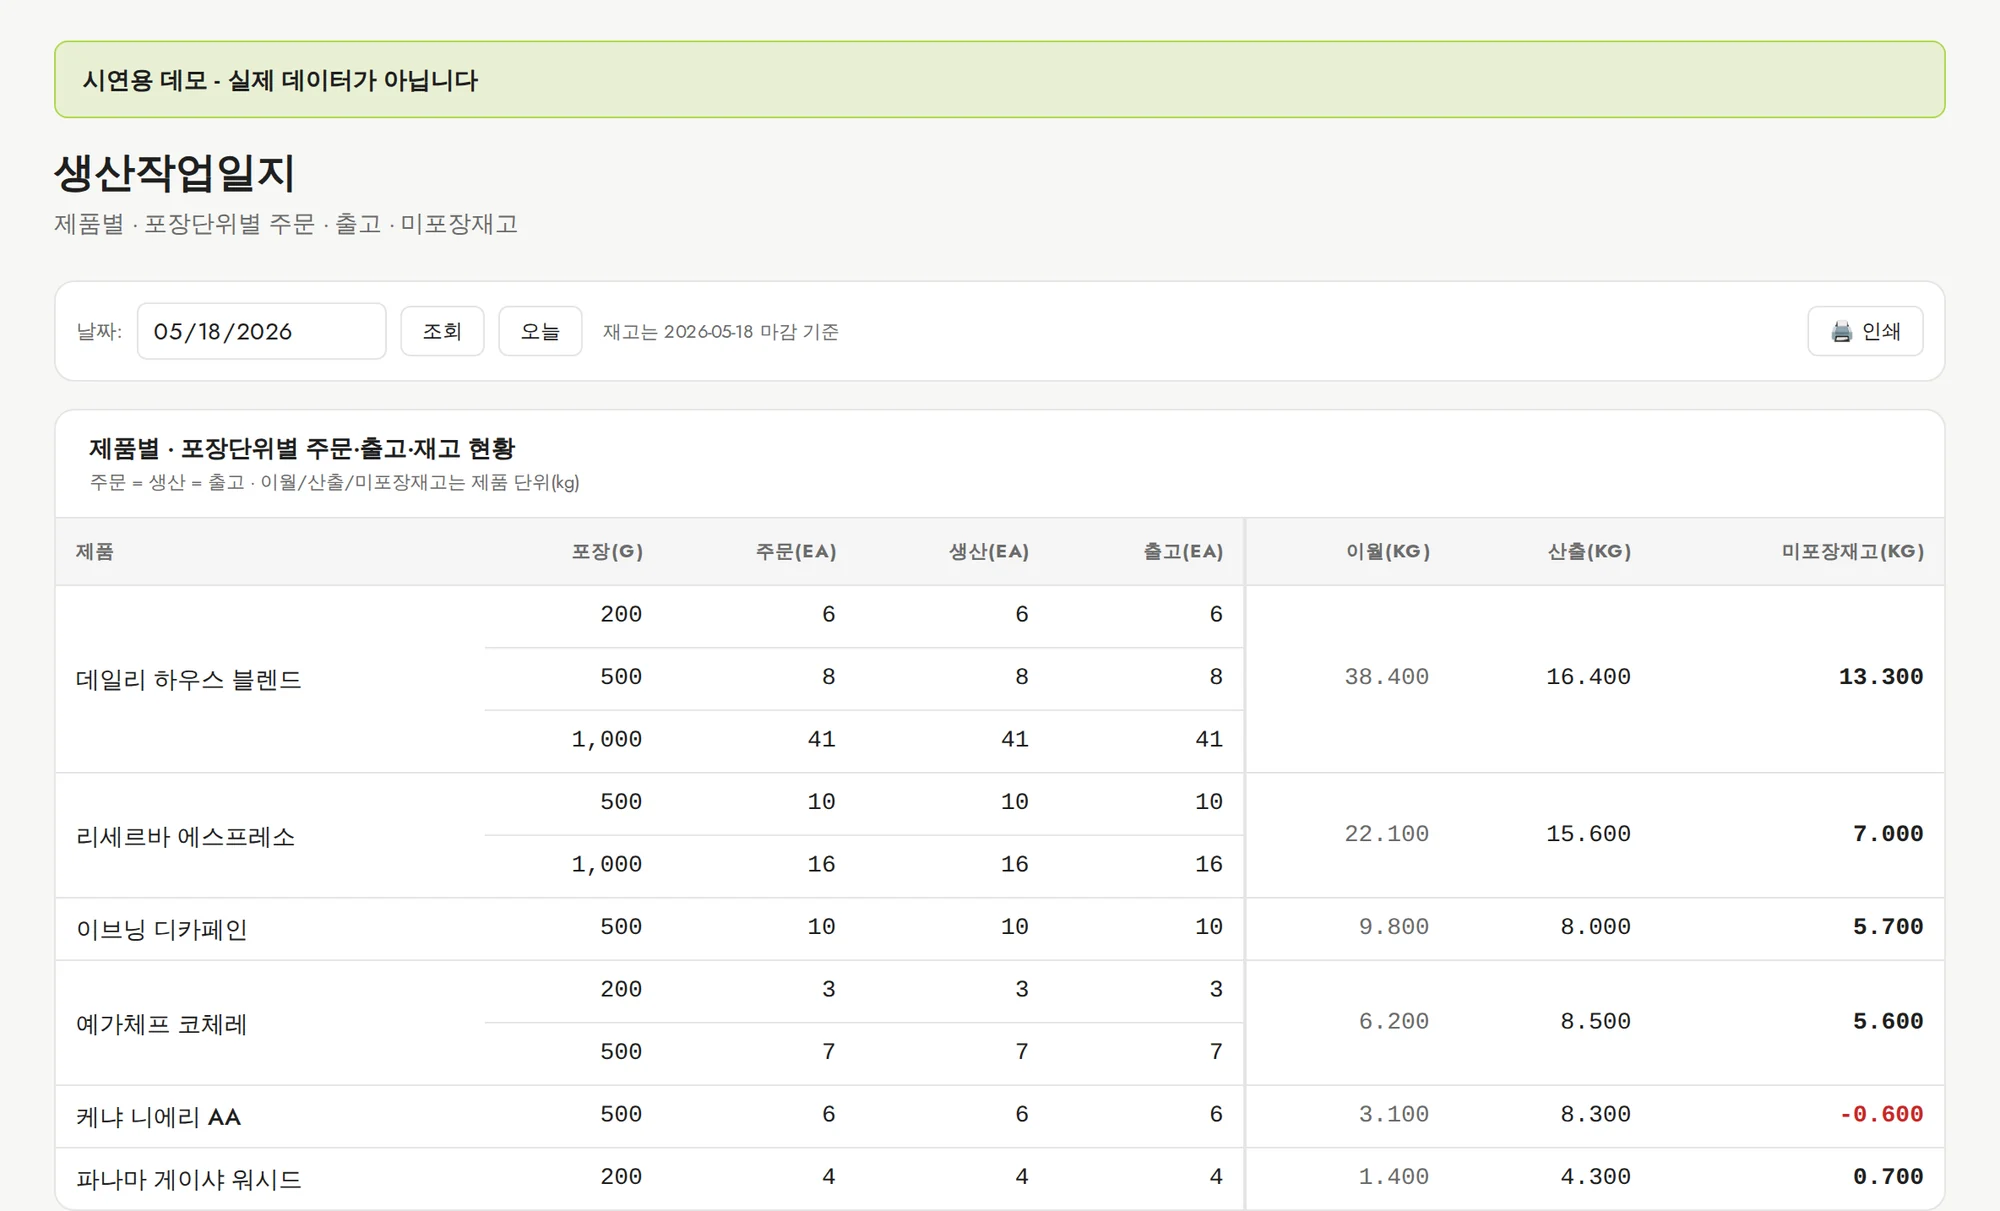The height and width of the screenshot is (1211, 2000).
Task: Click section heading 제품별 · 포장단위별 주문·출고·재고 현황
Action: [x=302, y=448]
